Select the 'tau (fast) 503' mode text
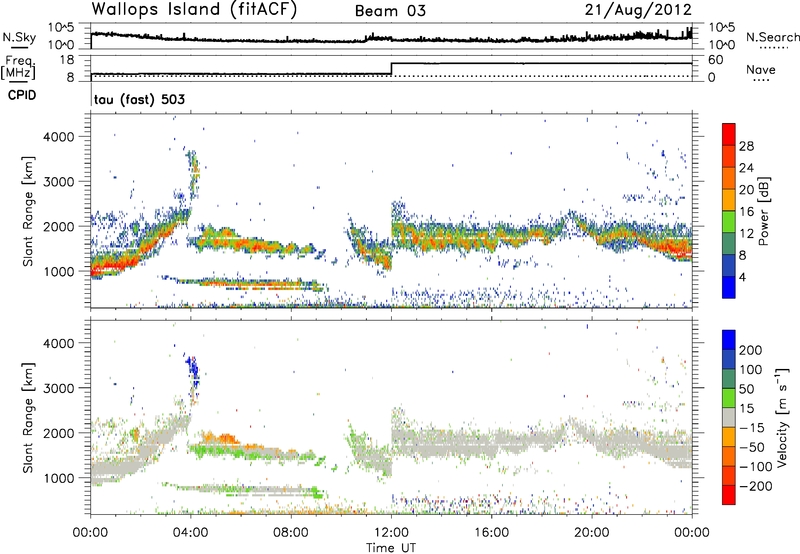This screenshot has width=800, height=554. coord(139,99)
